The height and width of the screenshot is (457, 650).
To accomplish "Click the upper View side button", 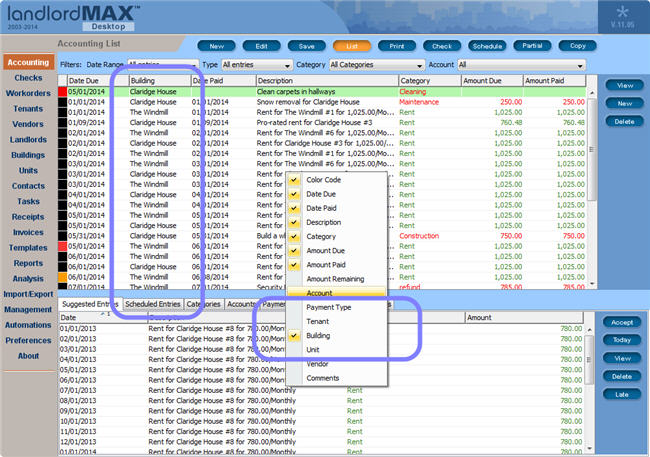I will click(624, 85).
